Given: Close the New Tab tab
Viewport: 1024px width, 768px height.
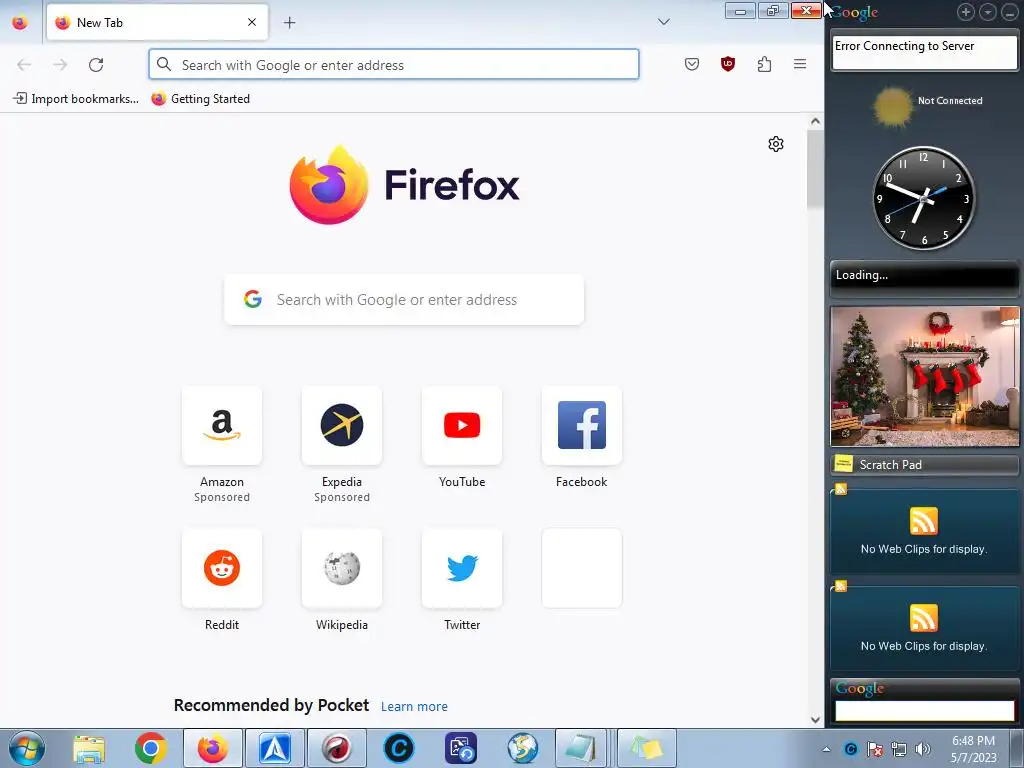Looking at the screenshot, I should (x=252, y=22).
